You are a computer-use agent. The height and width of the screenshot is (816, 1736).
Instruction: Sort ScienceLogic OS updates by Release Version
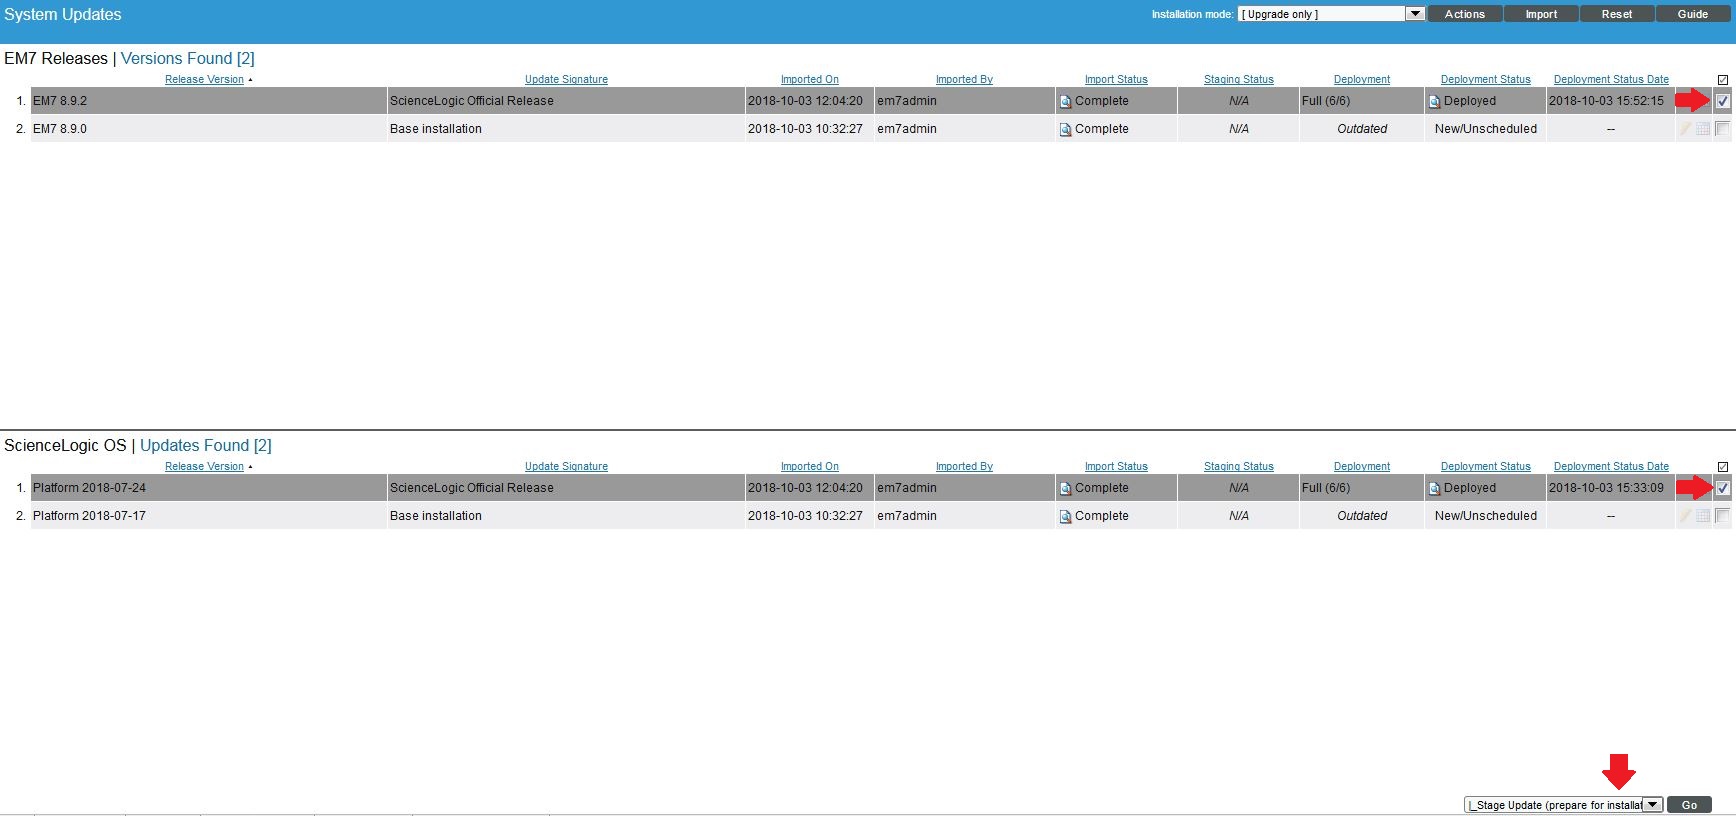204,467
